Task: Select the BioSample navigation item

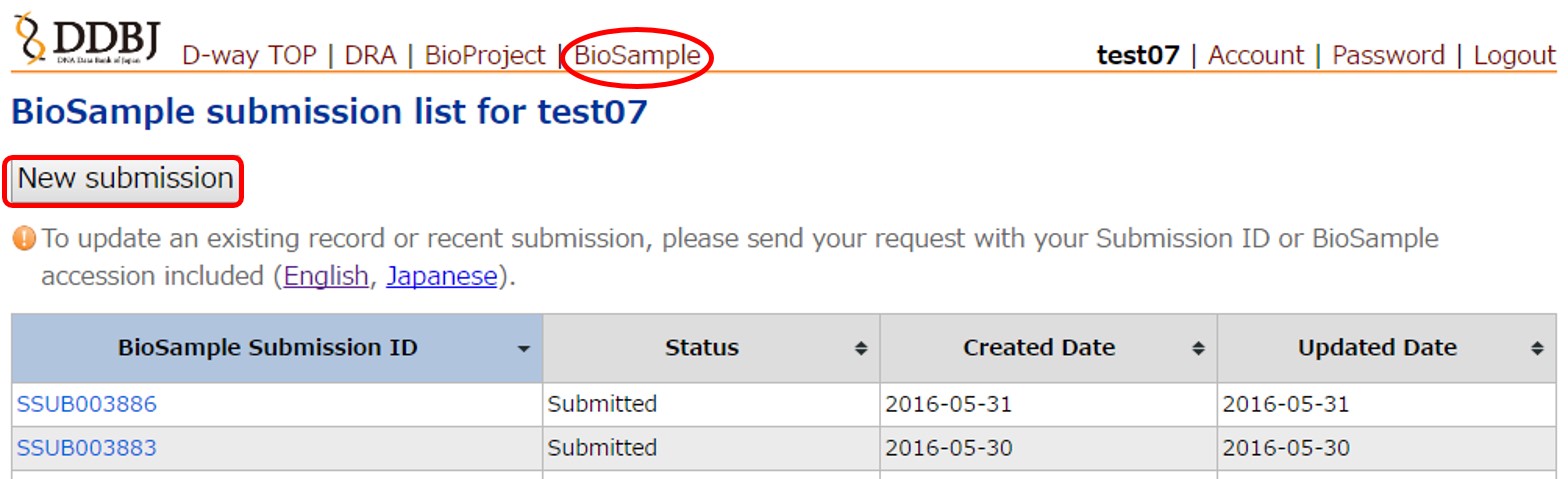Action: click(637, 56)
